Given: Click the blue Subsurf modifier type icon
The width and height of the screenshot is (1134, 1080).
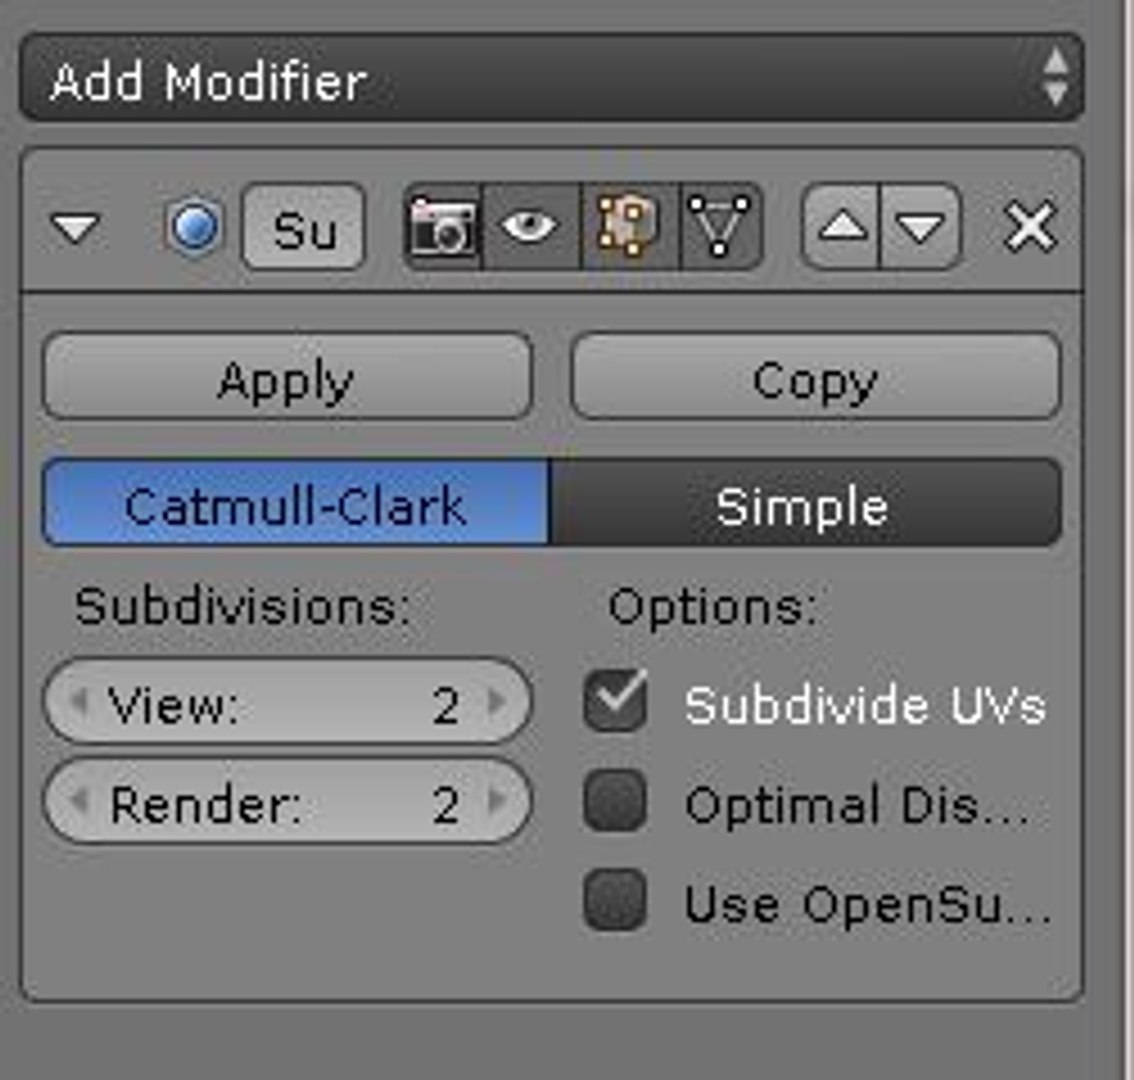Looking at the screenshot, I should tap(194, 228).
